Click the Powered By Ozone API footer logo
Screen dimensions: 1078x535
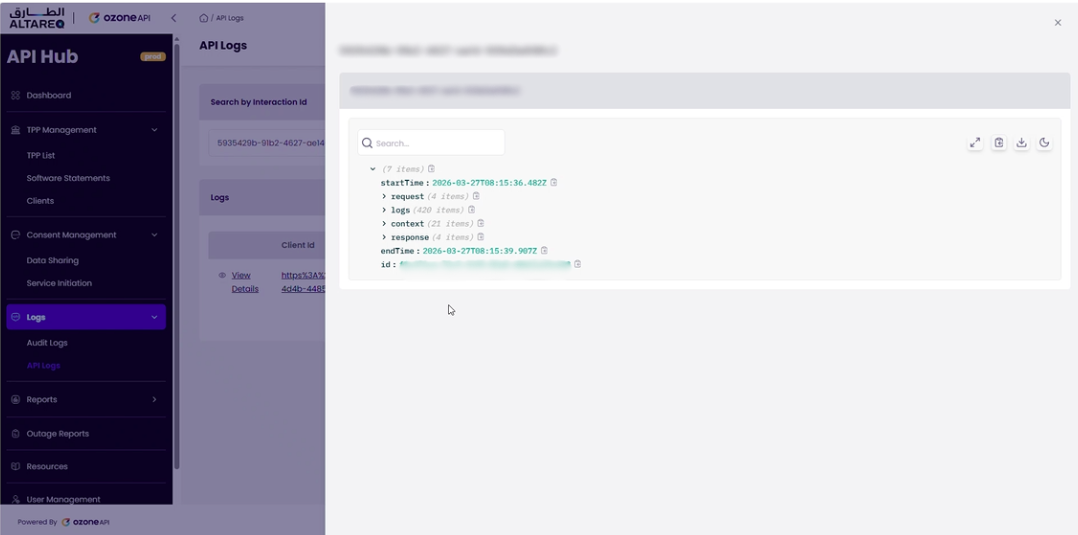(86, 522)
